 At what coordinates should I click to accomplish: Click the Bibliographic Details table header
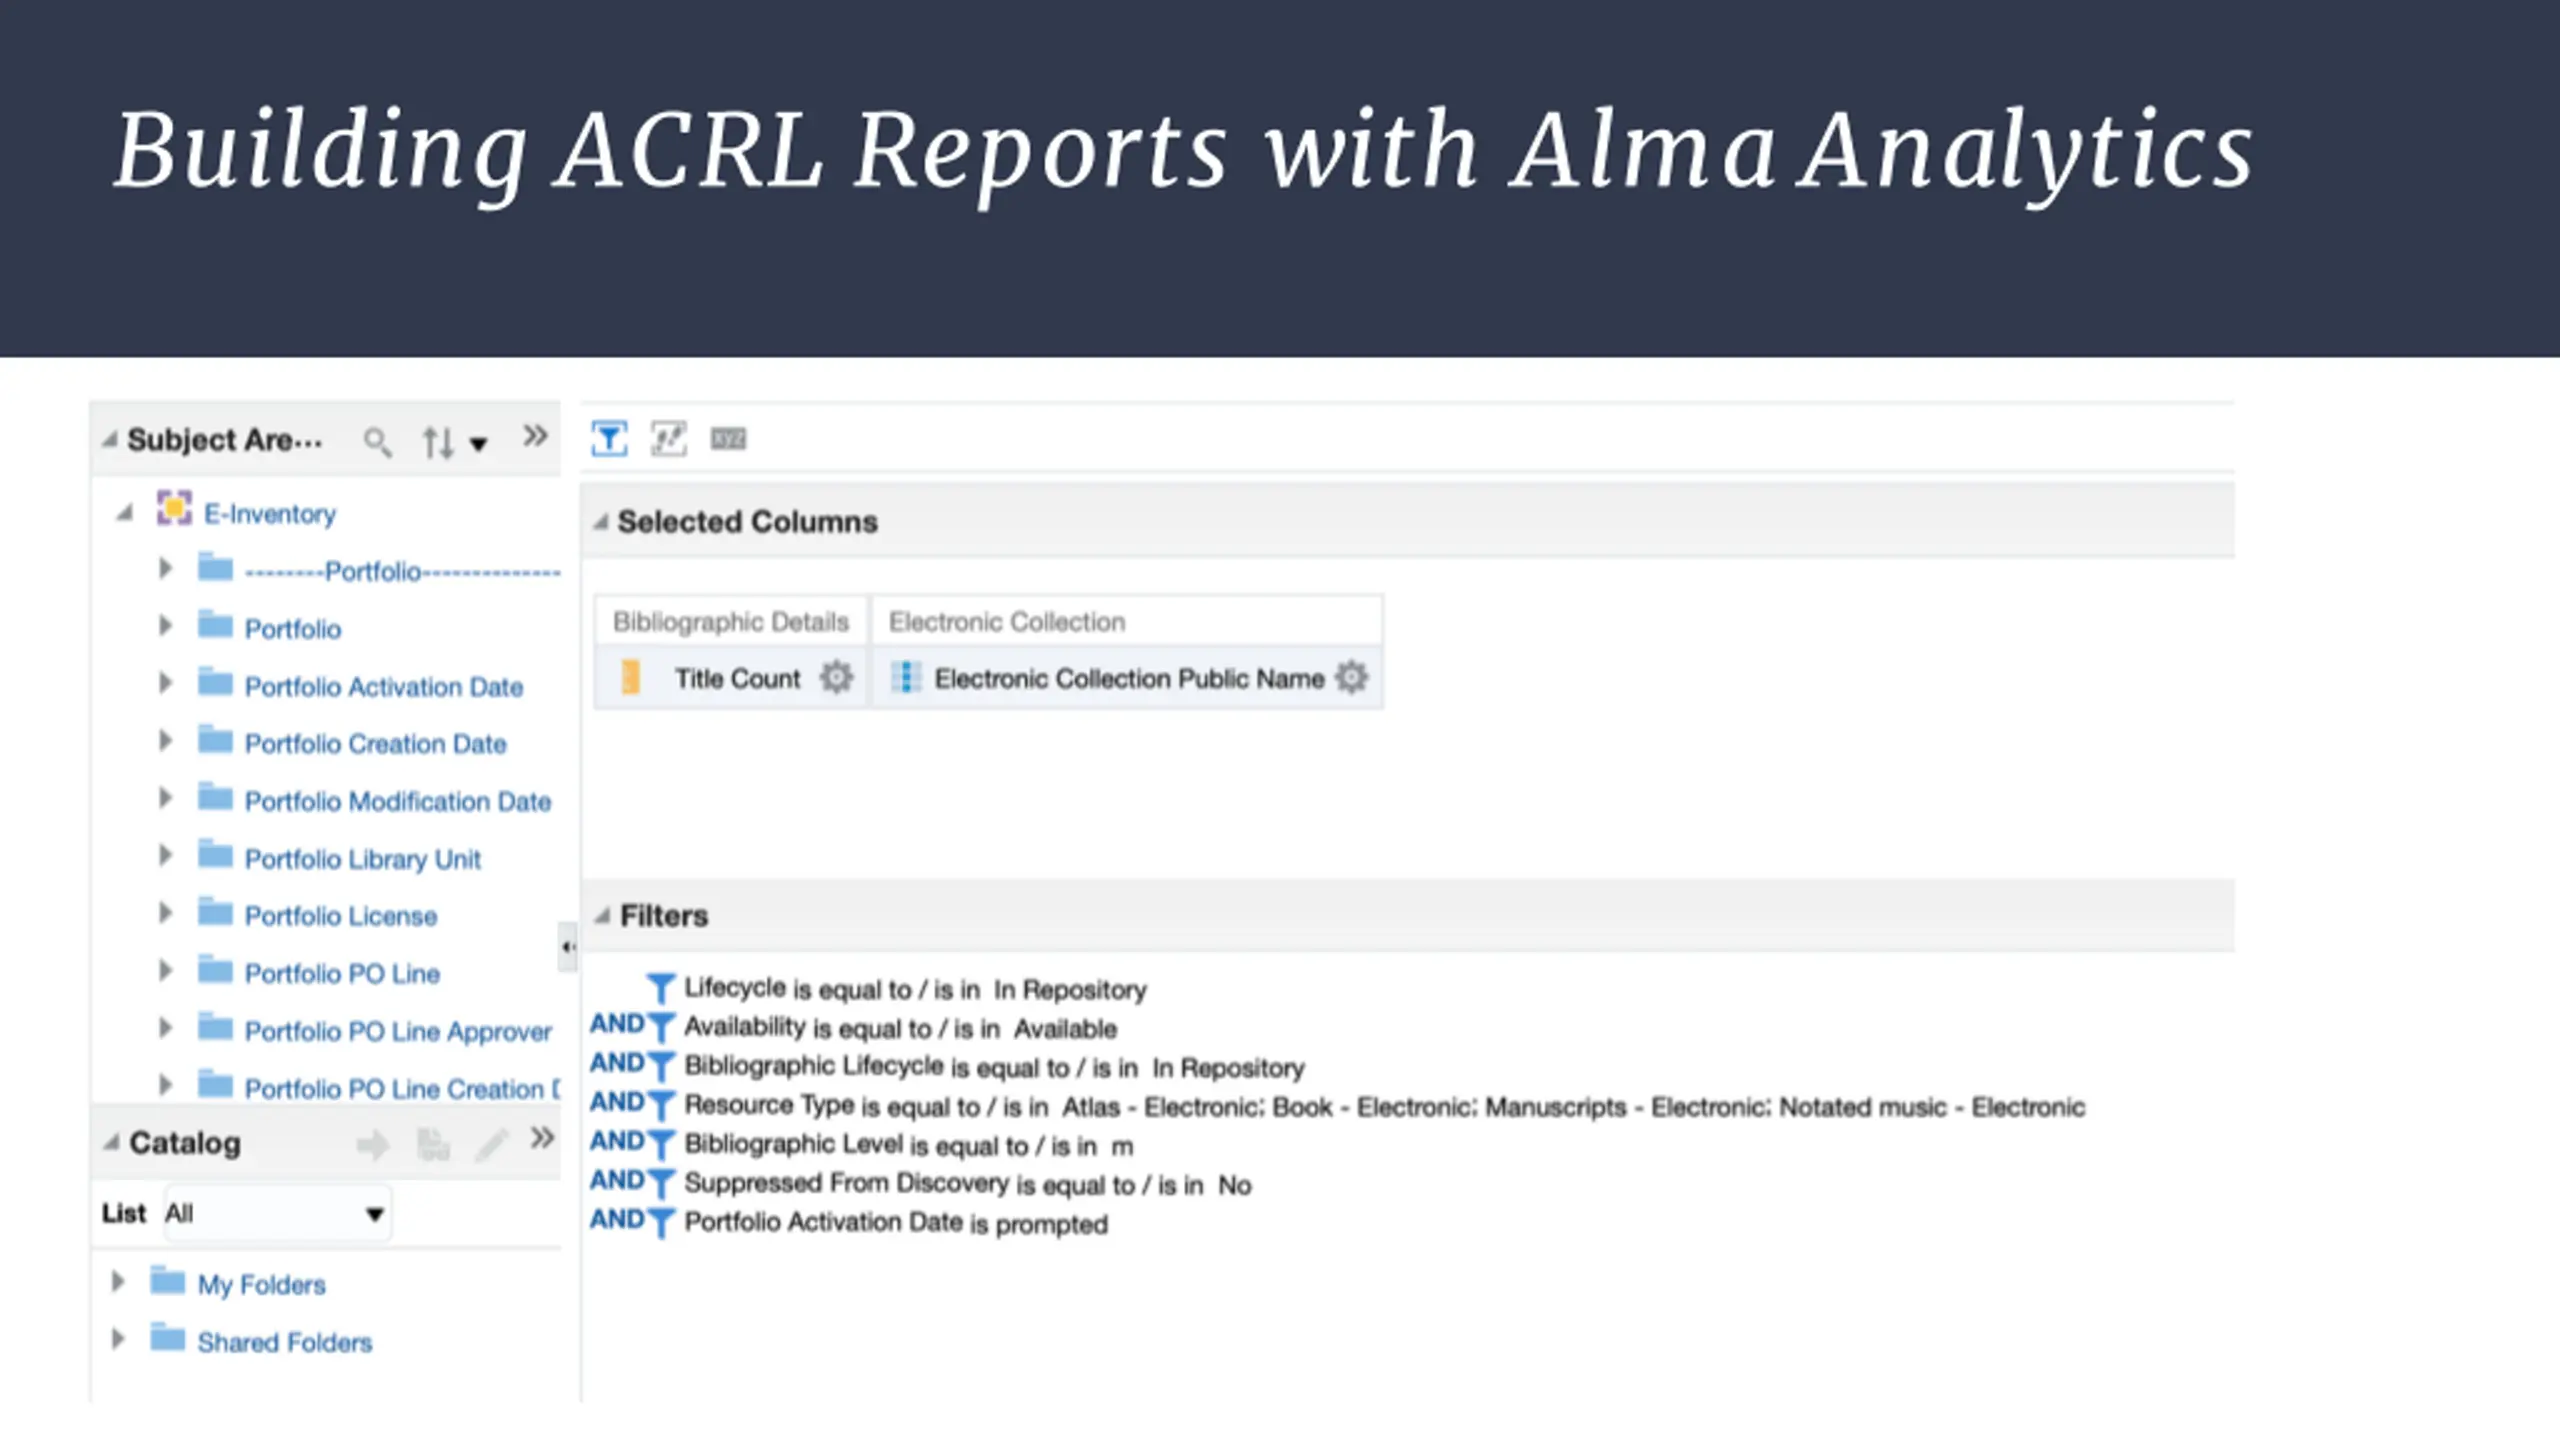coord(731,622)
